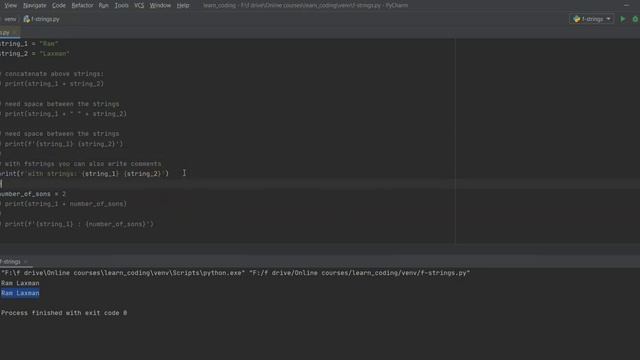Screen dimensions: 640x360
Task: Open the Help menu
Action: [183, 5]
